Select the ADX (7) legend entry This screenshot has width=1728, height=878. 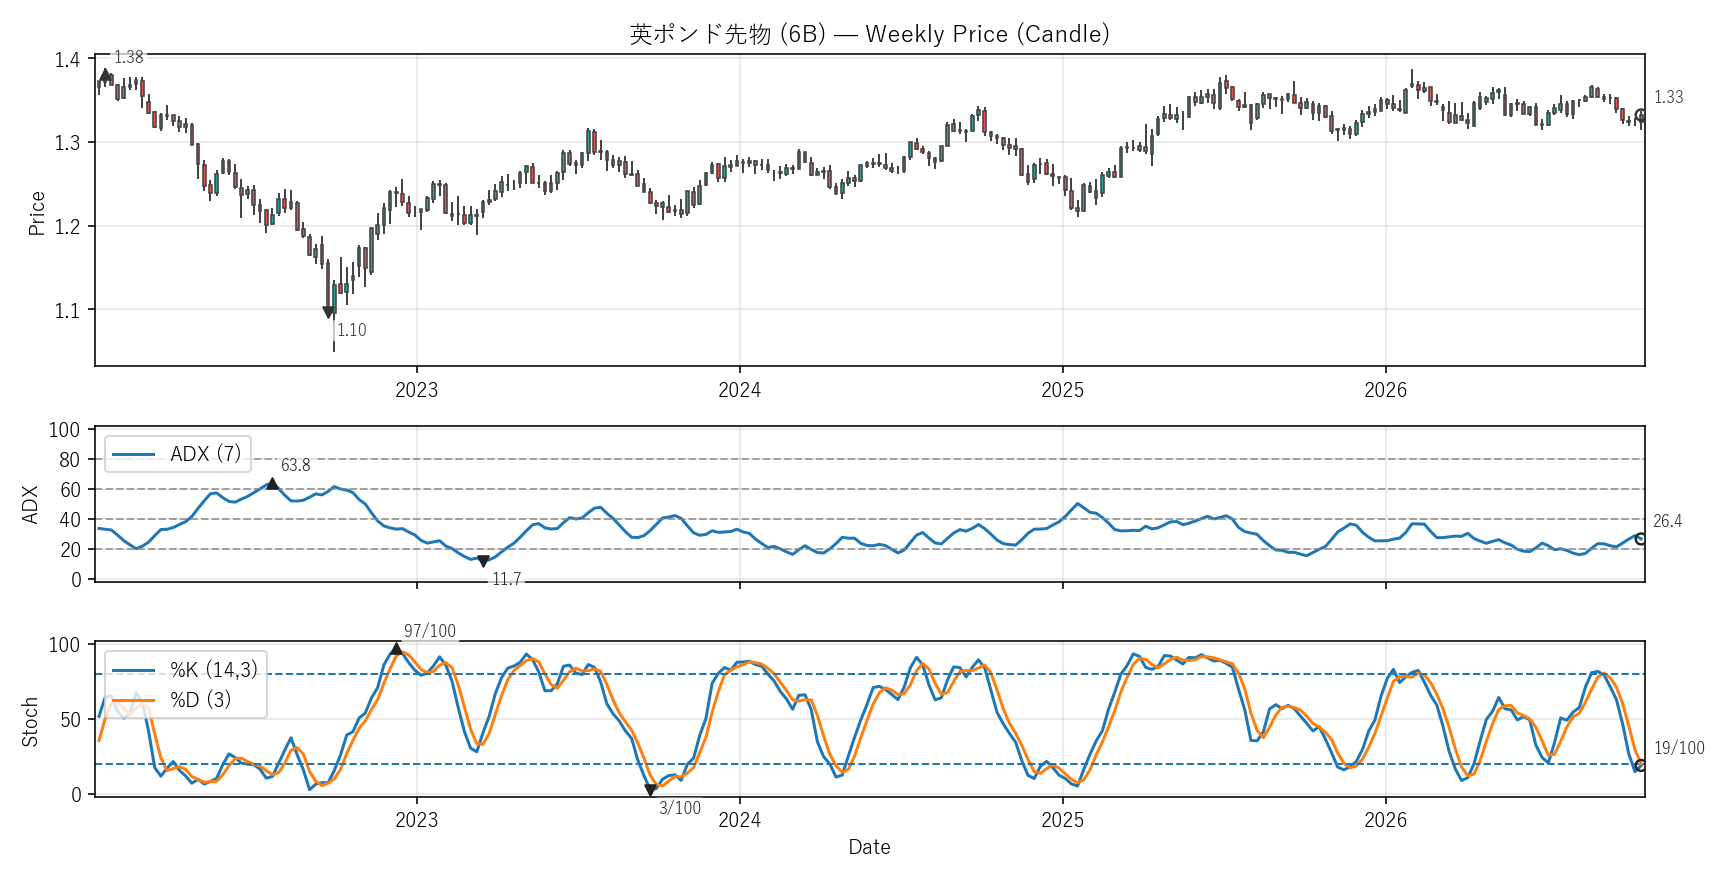pos(177,454)
